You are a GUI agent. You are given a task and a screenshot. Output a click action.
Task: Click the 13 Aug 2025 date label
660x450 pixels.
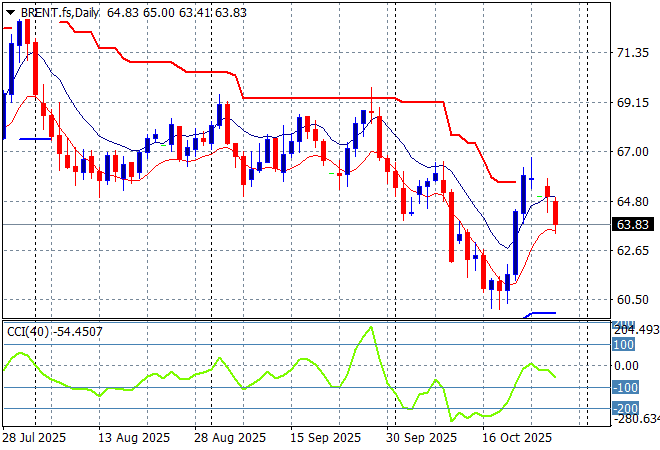click(134, 438)
